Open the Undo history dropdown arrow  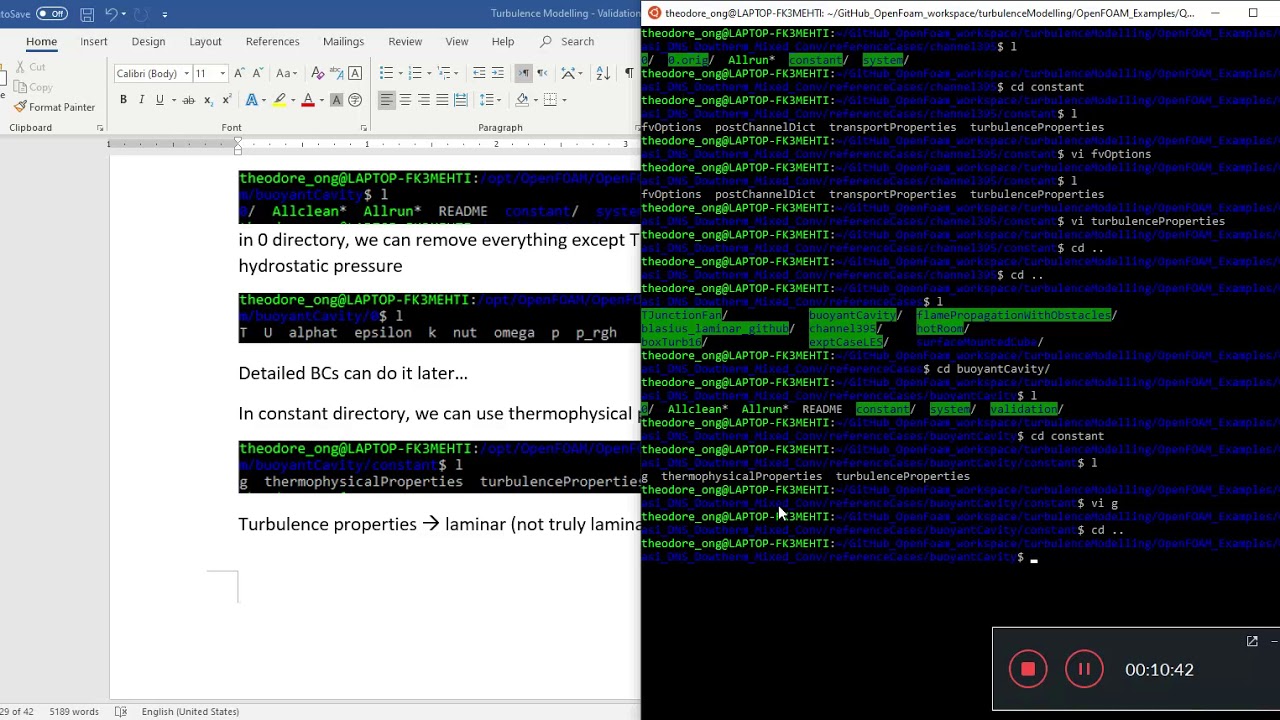click(x=126, y=14)
